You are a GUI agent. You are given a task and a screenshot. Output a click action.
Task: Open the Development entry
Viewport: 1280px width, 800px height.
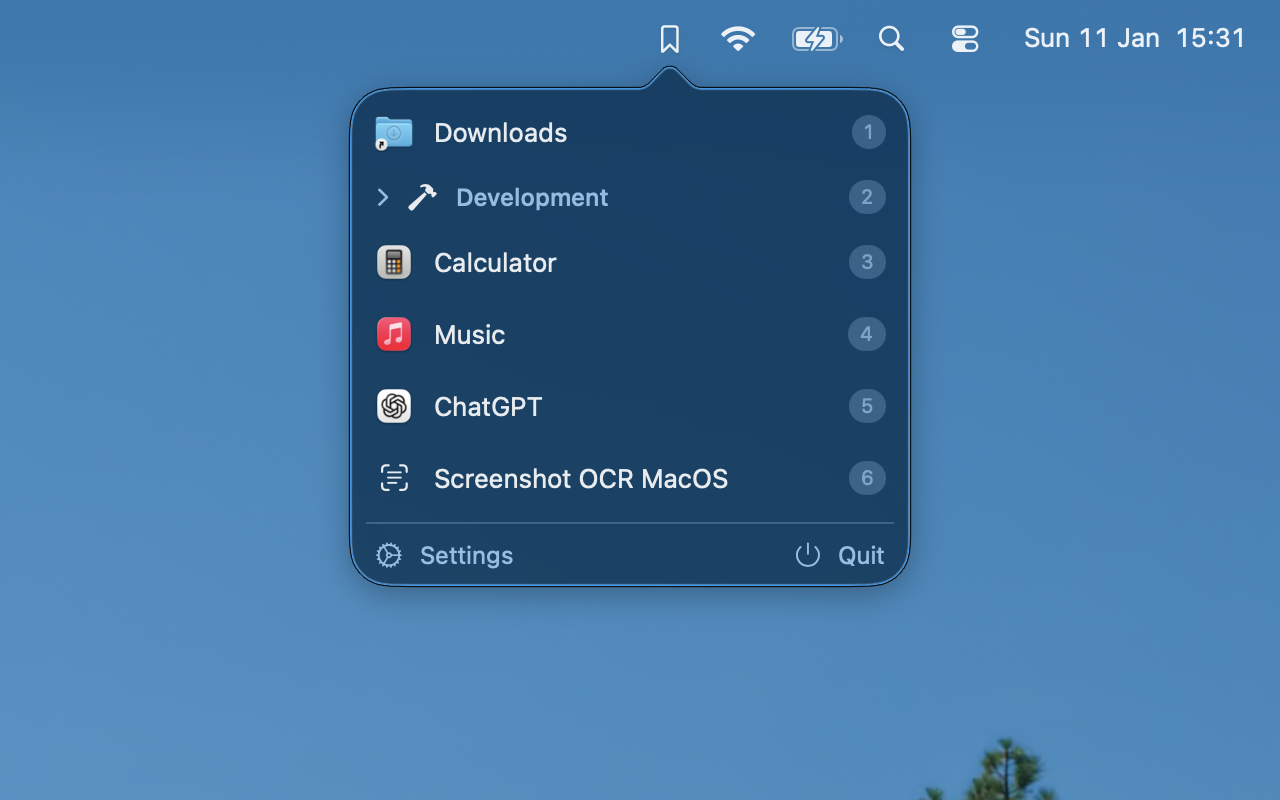531,197
